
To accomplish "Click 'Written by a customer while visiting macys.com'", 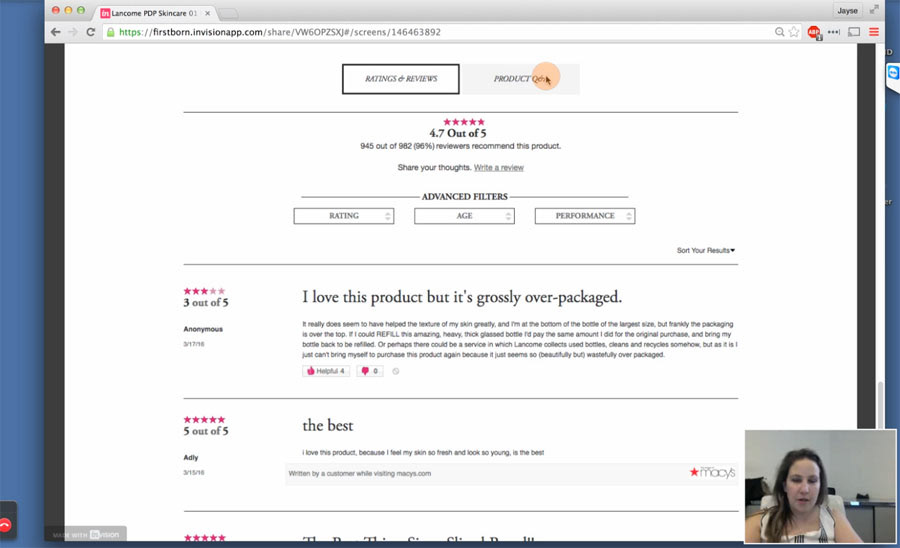I will (360, 473).
